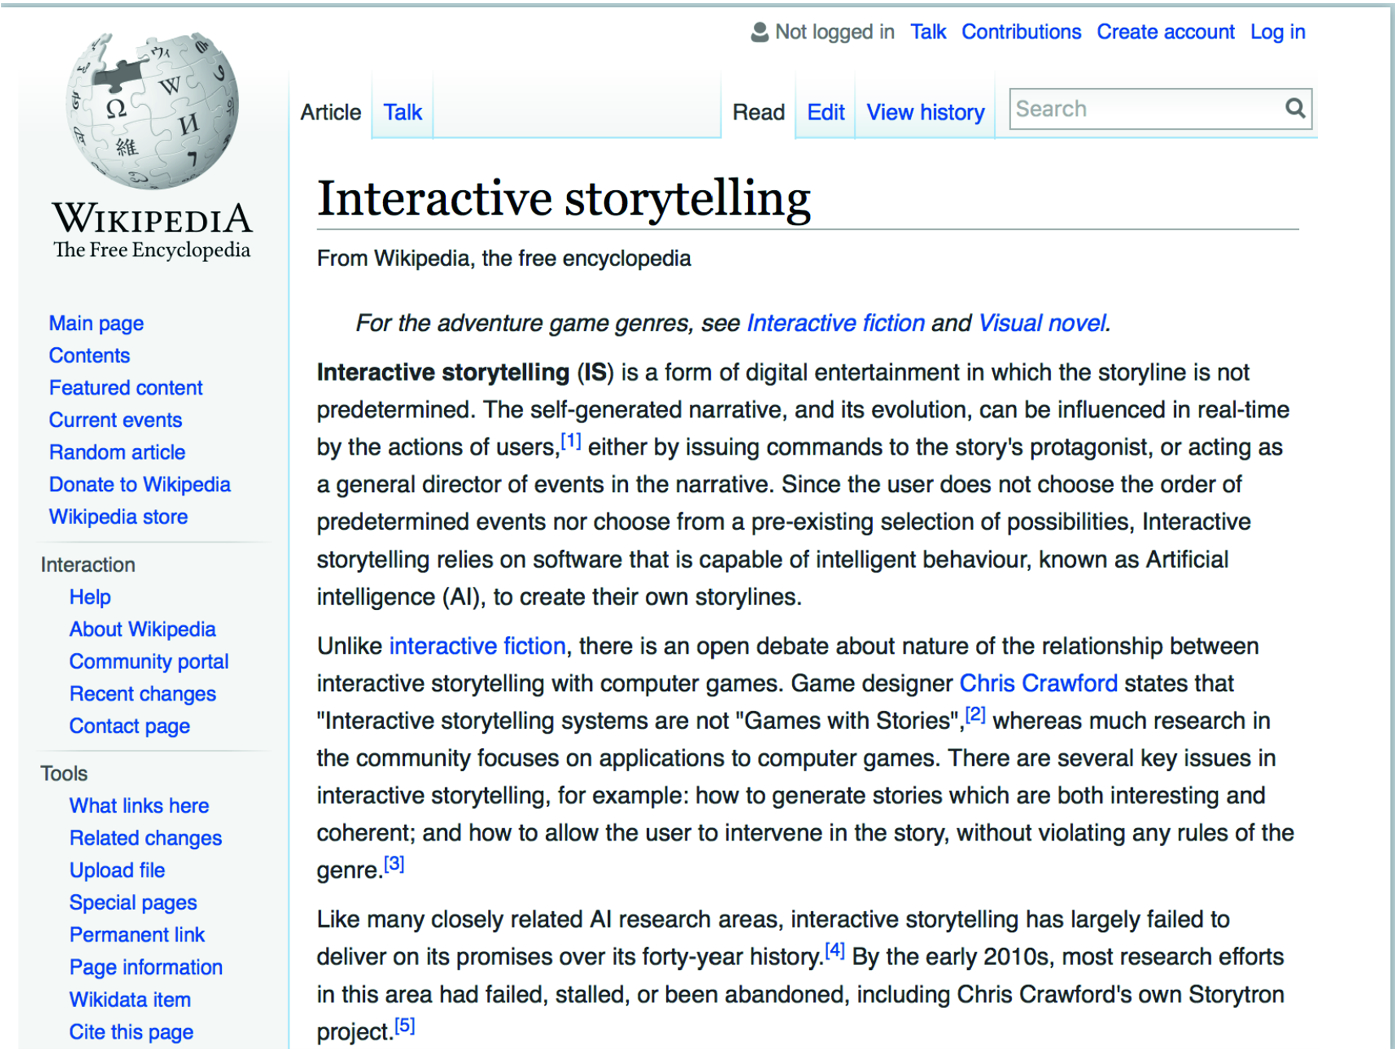This screenshot has width=1400, height=1050.
Task: Jump to citation [5]
Action: click(405, 1026)
